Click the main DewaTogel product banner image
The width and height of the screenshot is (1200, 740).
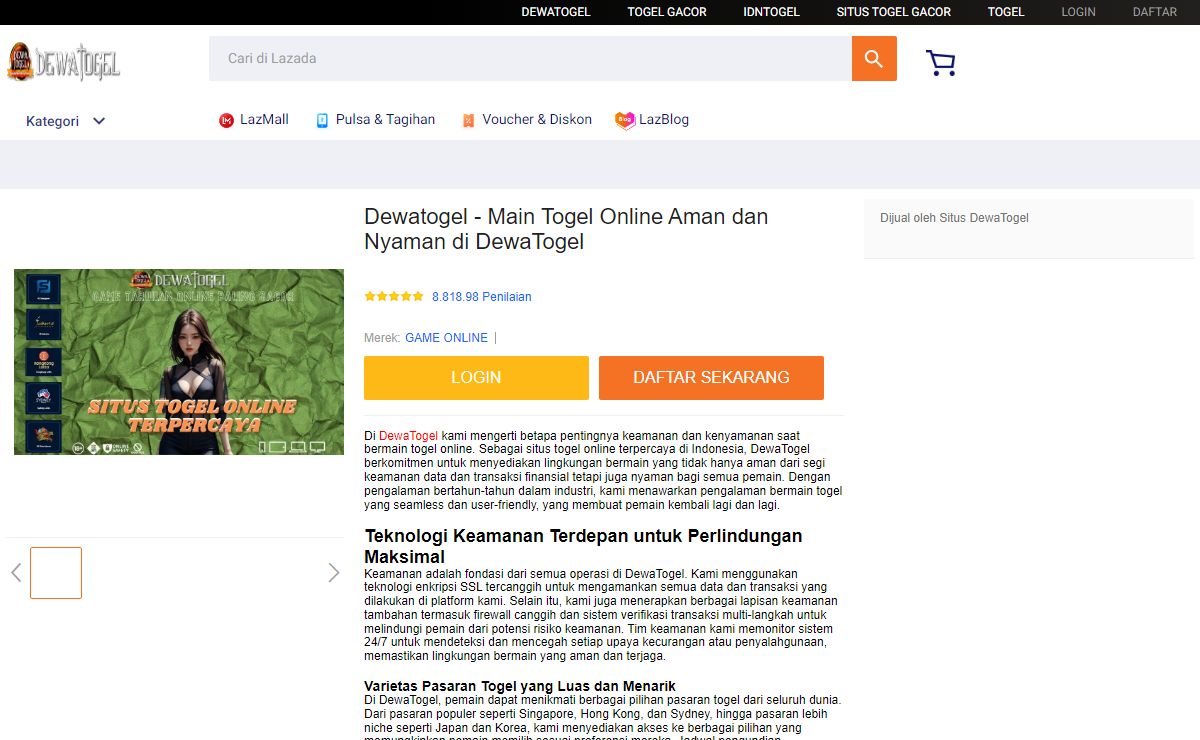pyautogui.click(x=179, y=362)
